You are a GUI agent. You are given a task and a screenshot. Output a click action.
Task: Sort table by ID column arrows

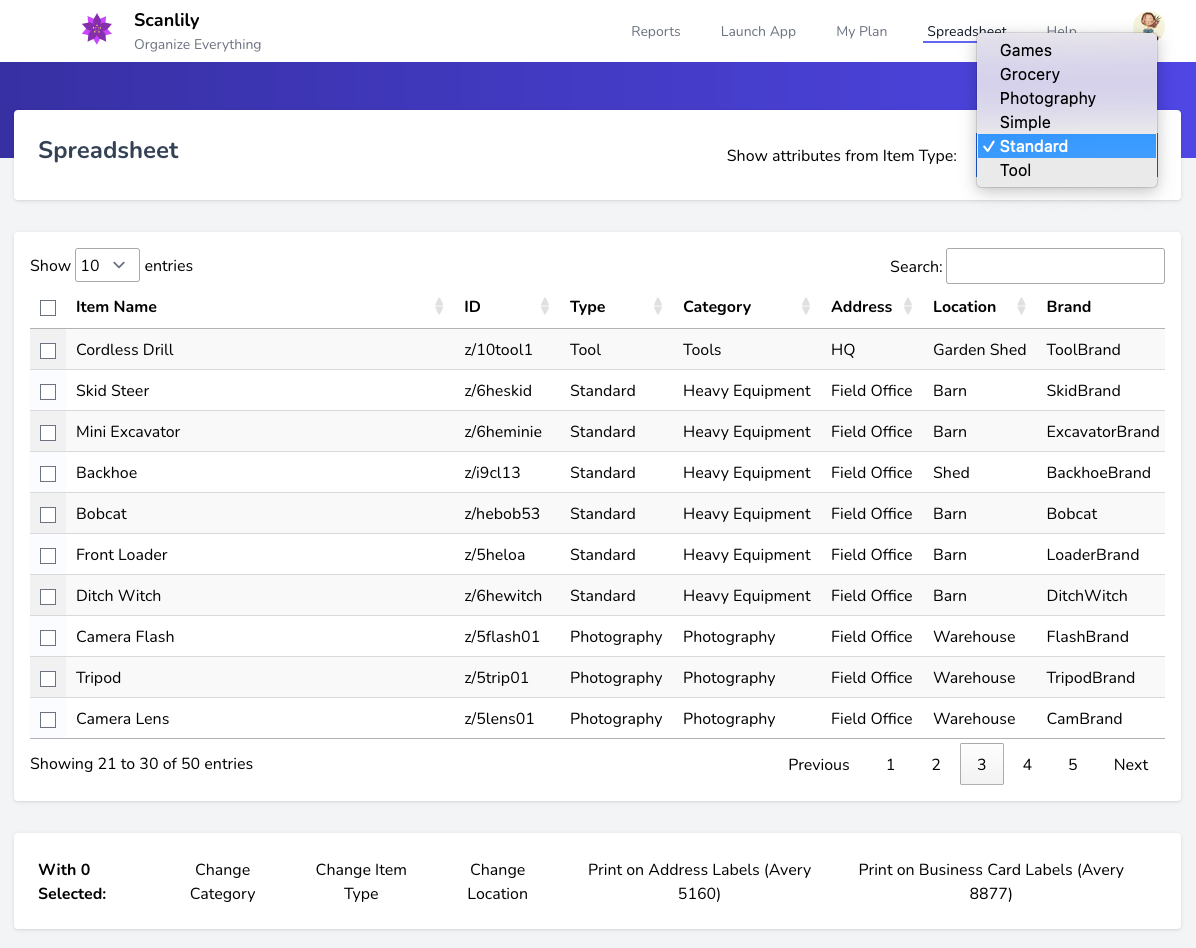coord(545,307)
